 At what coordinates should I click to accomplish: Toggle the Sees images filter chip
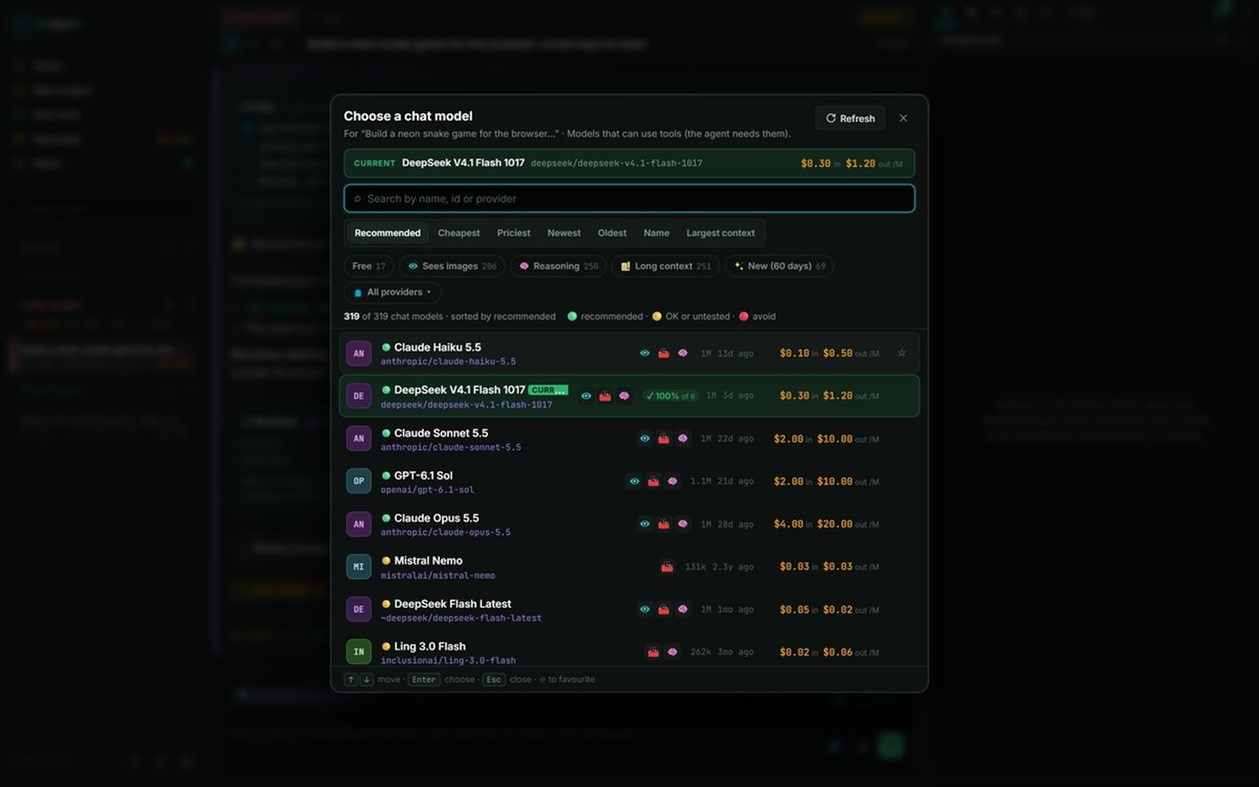tap(452, 266)
